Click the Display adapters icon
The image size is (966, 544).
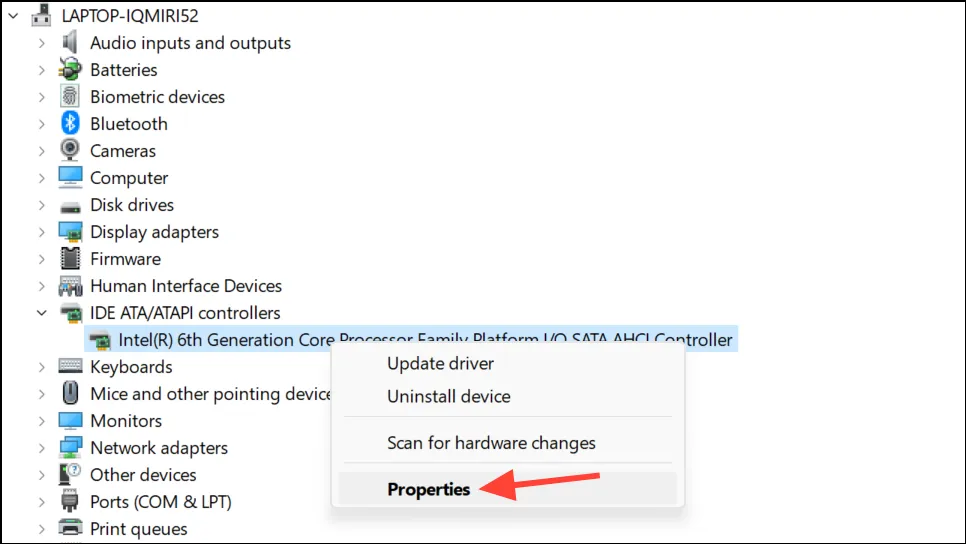coord(70,232)
